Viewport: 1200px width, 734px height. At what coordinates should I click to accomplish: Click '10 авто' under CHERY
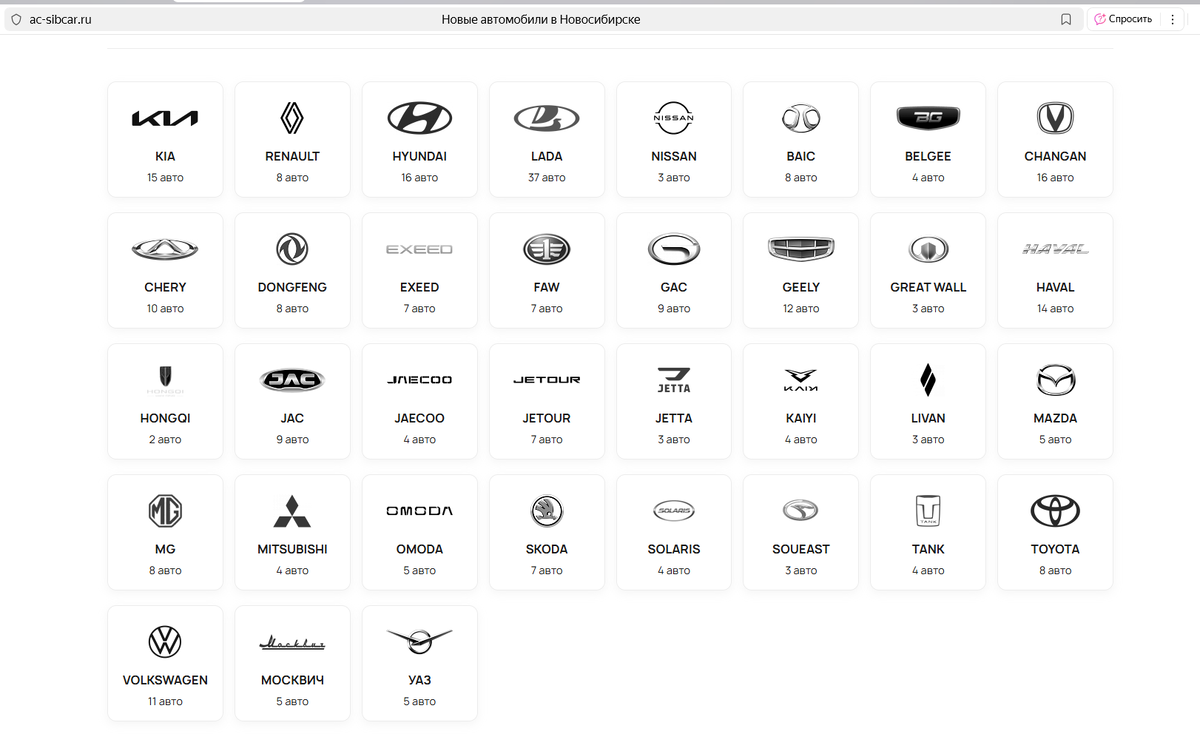[165, 308]
